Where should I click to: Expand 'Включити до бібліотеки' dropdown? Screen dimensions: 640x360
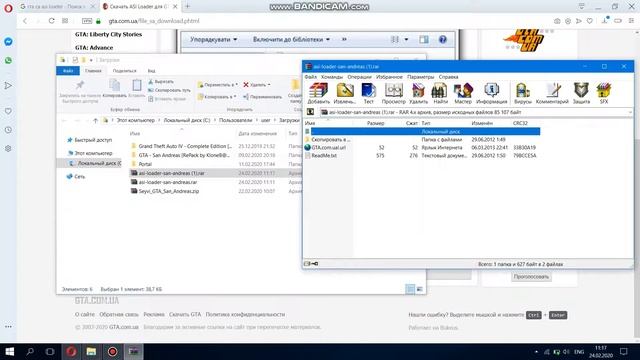291,40
